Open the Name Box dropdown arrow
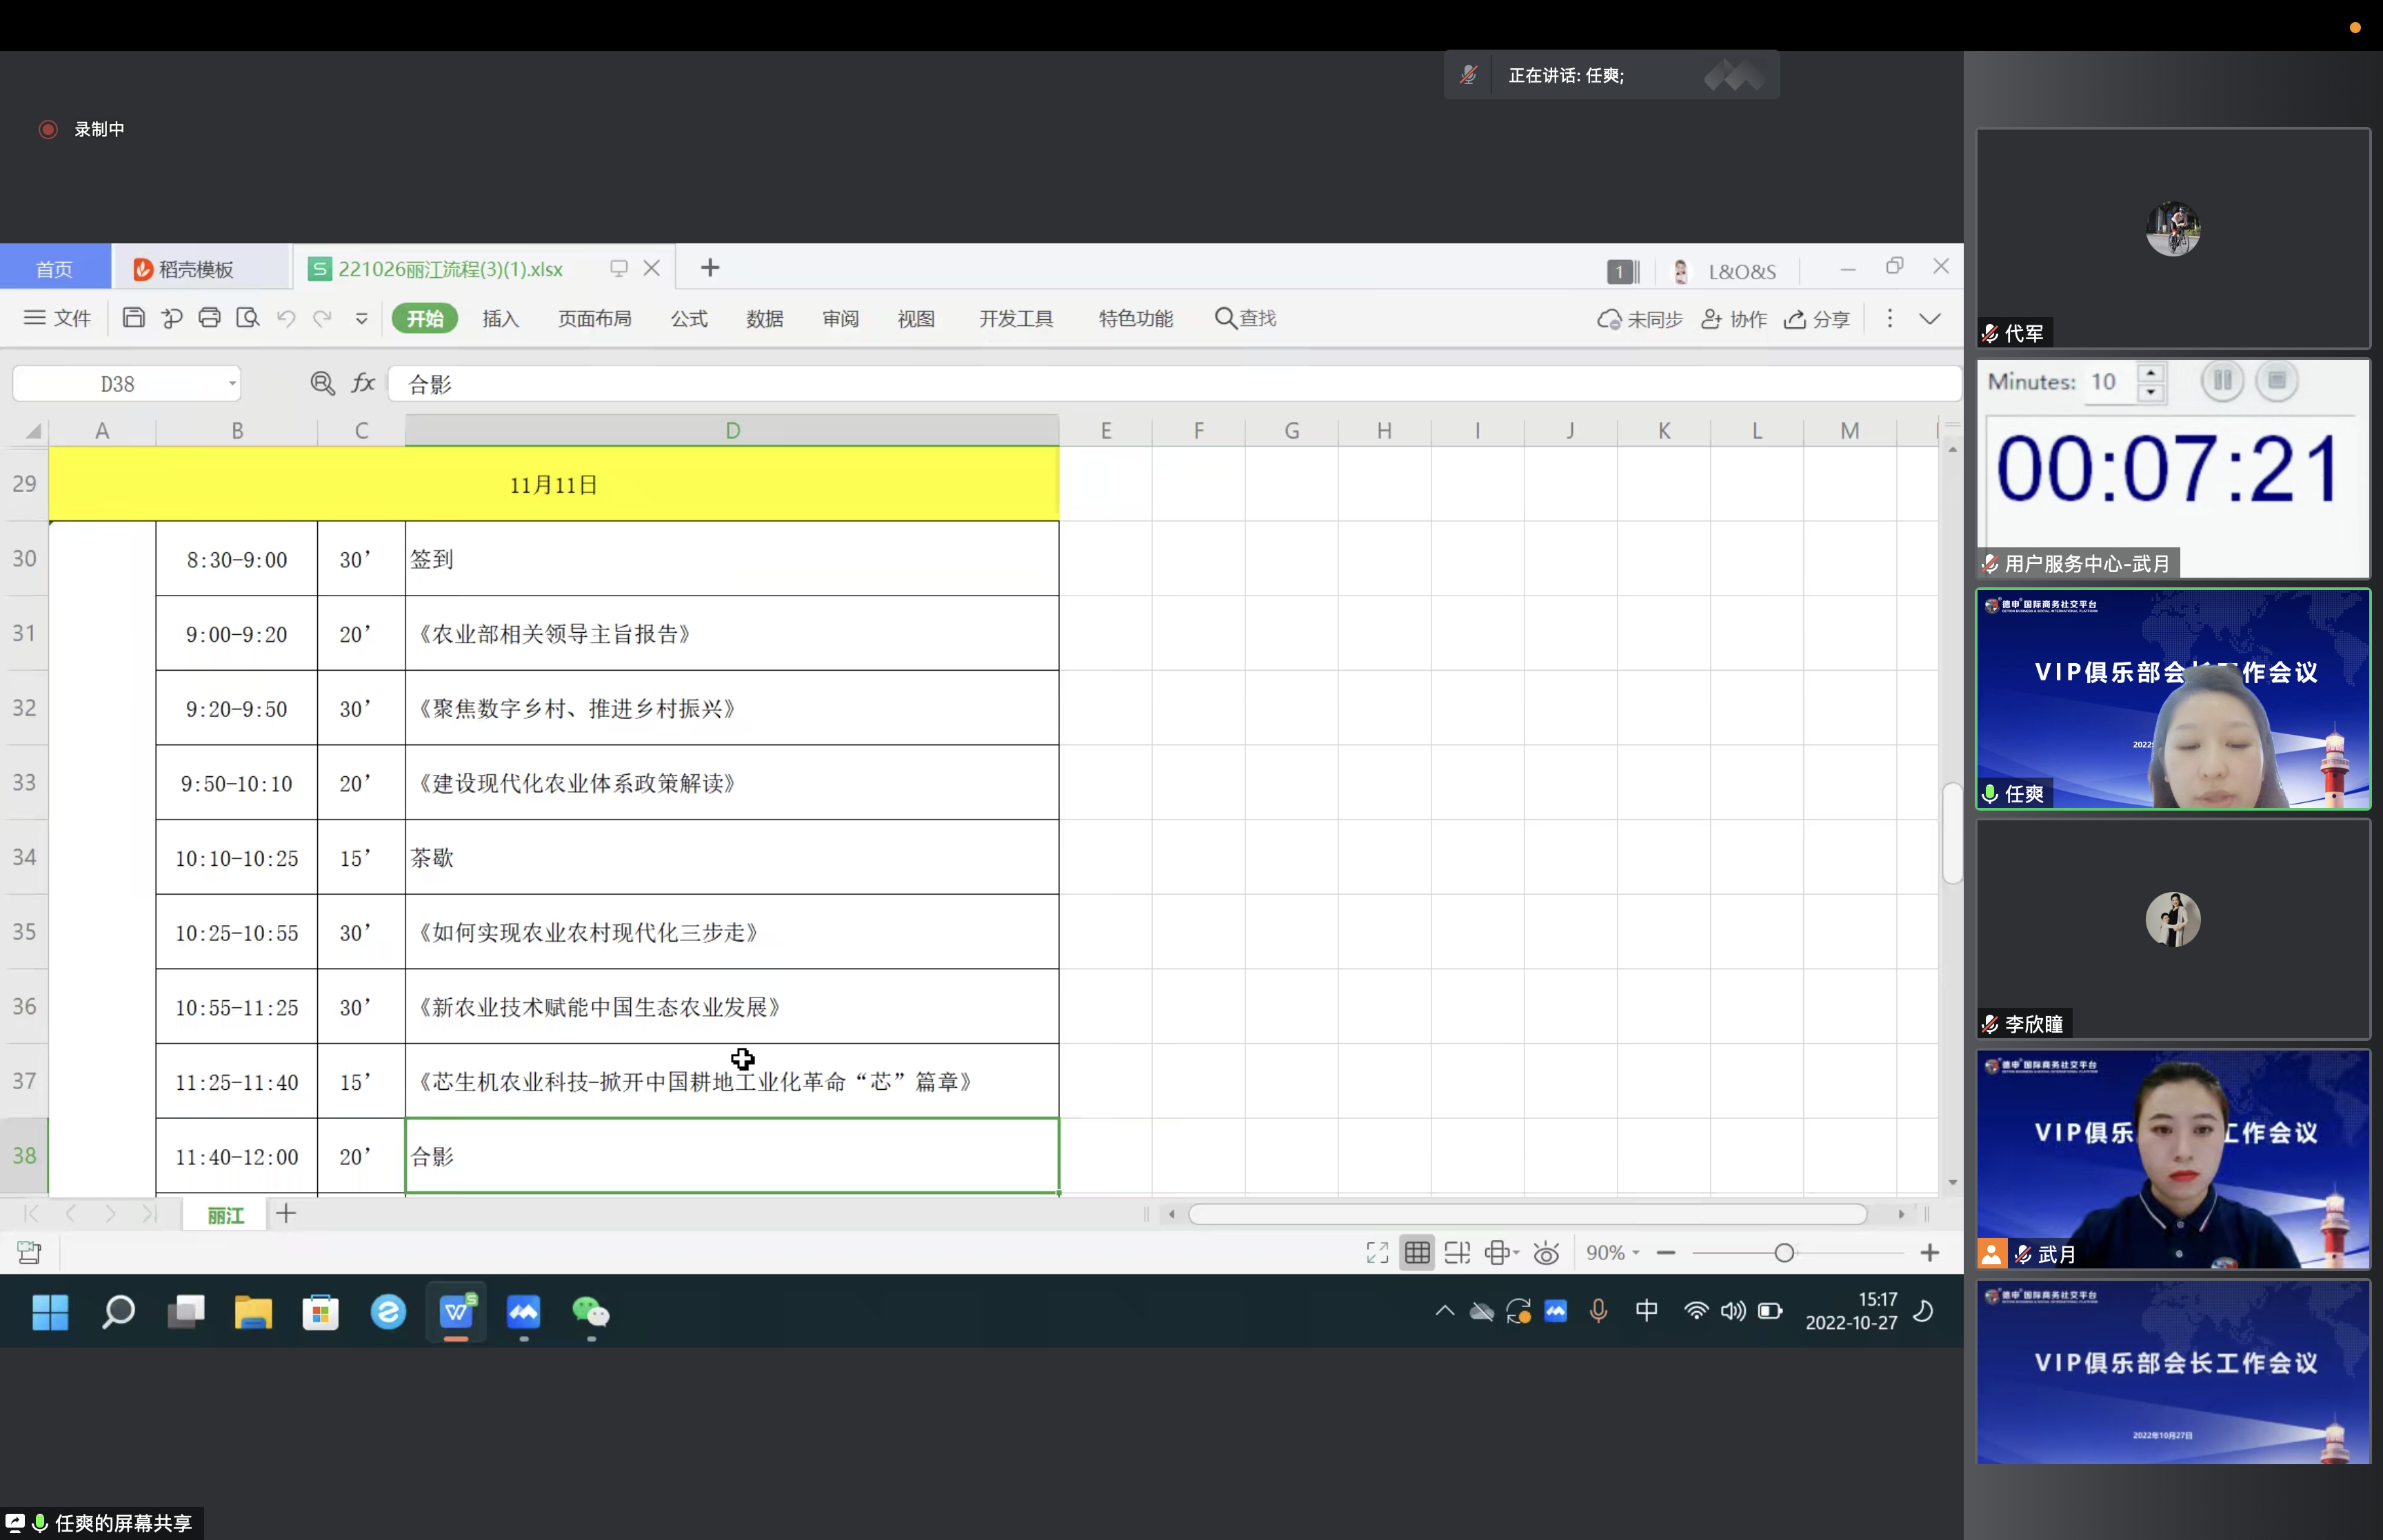The height and width of the screenshot is (1540, 2383). 232,383
